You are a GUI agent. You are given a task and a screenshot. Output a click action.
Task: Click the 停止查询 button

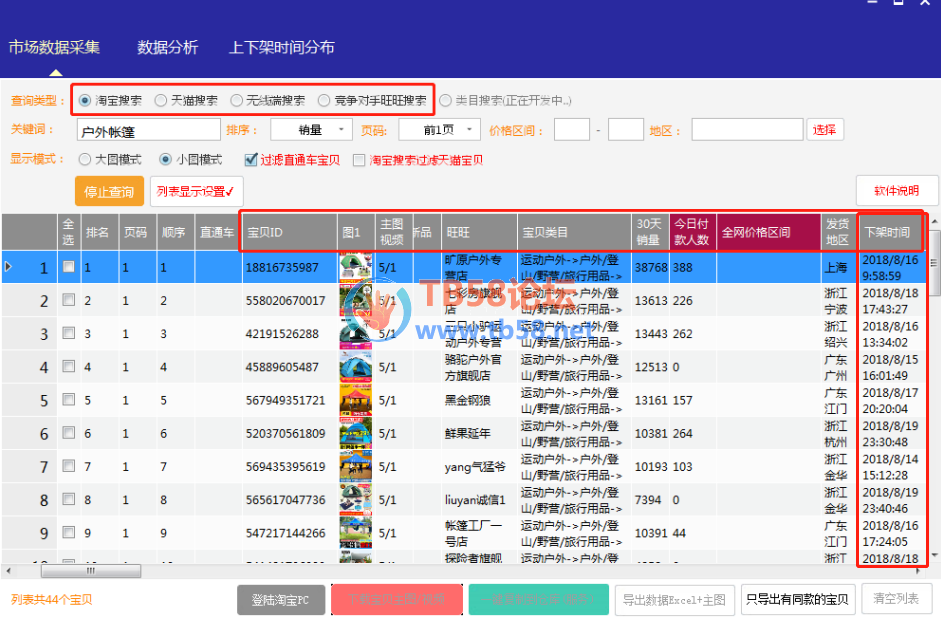pos(109,191)
